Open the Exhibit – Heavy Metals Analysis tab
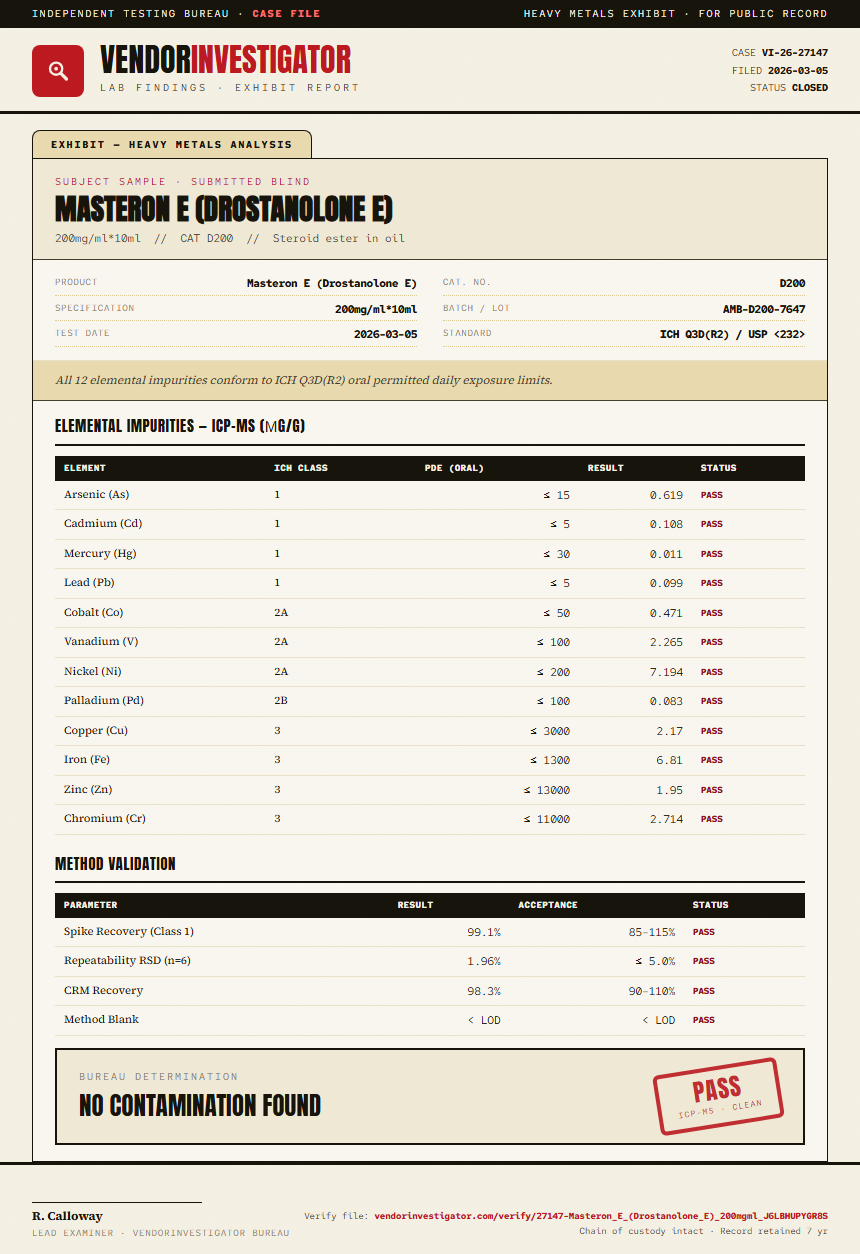The width and height of the screenshot is (860, 1254). (172, 144)
